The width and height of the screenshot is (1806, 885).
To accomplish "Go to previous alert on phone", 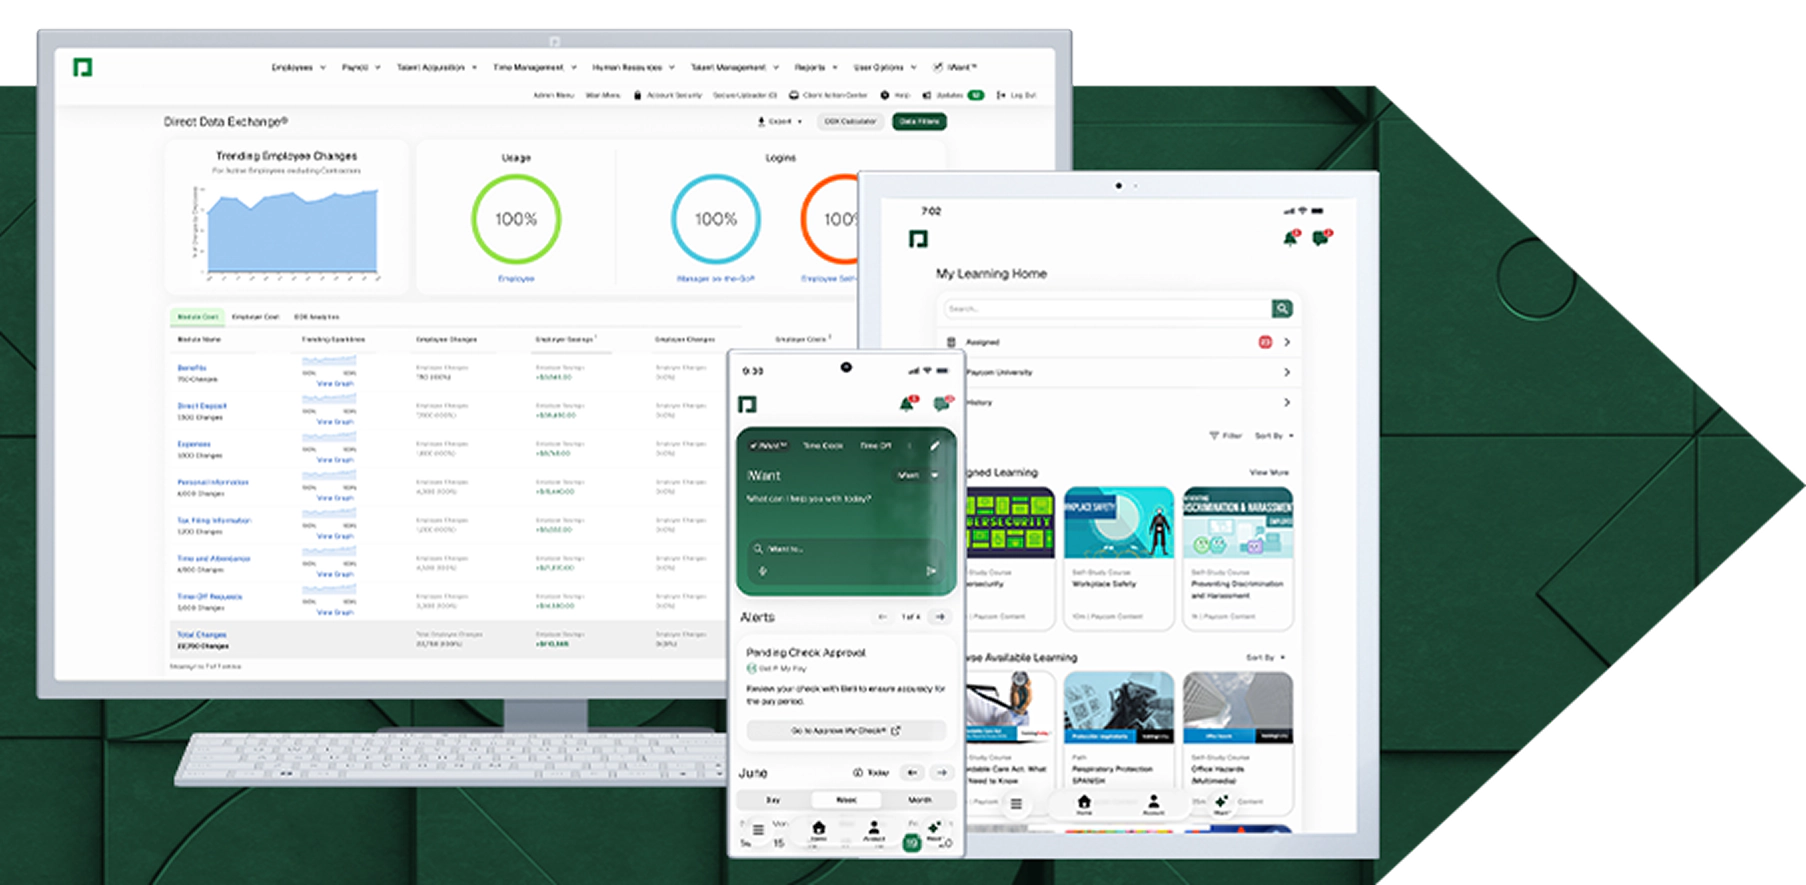I will [882, 617].
